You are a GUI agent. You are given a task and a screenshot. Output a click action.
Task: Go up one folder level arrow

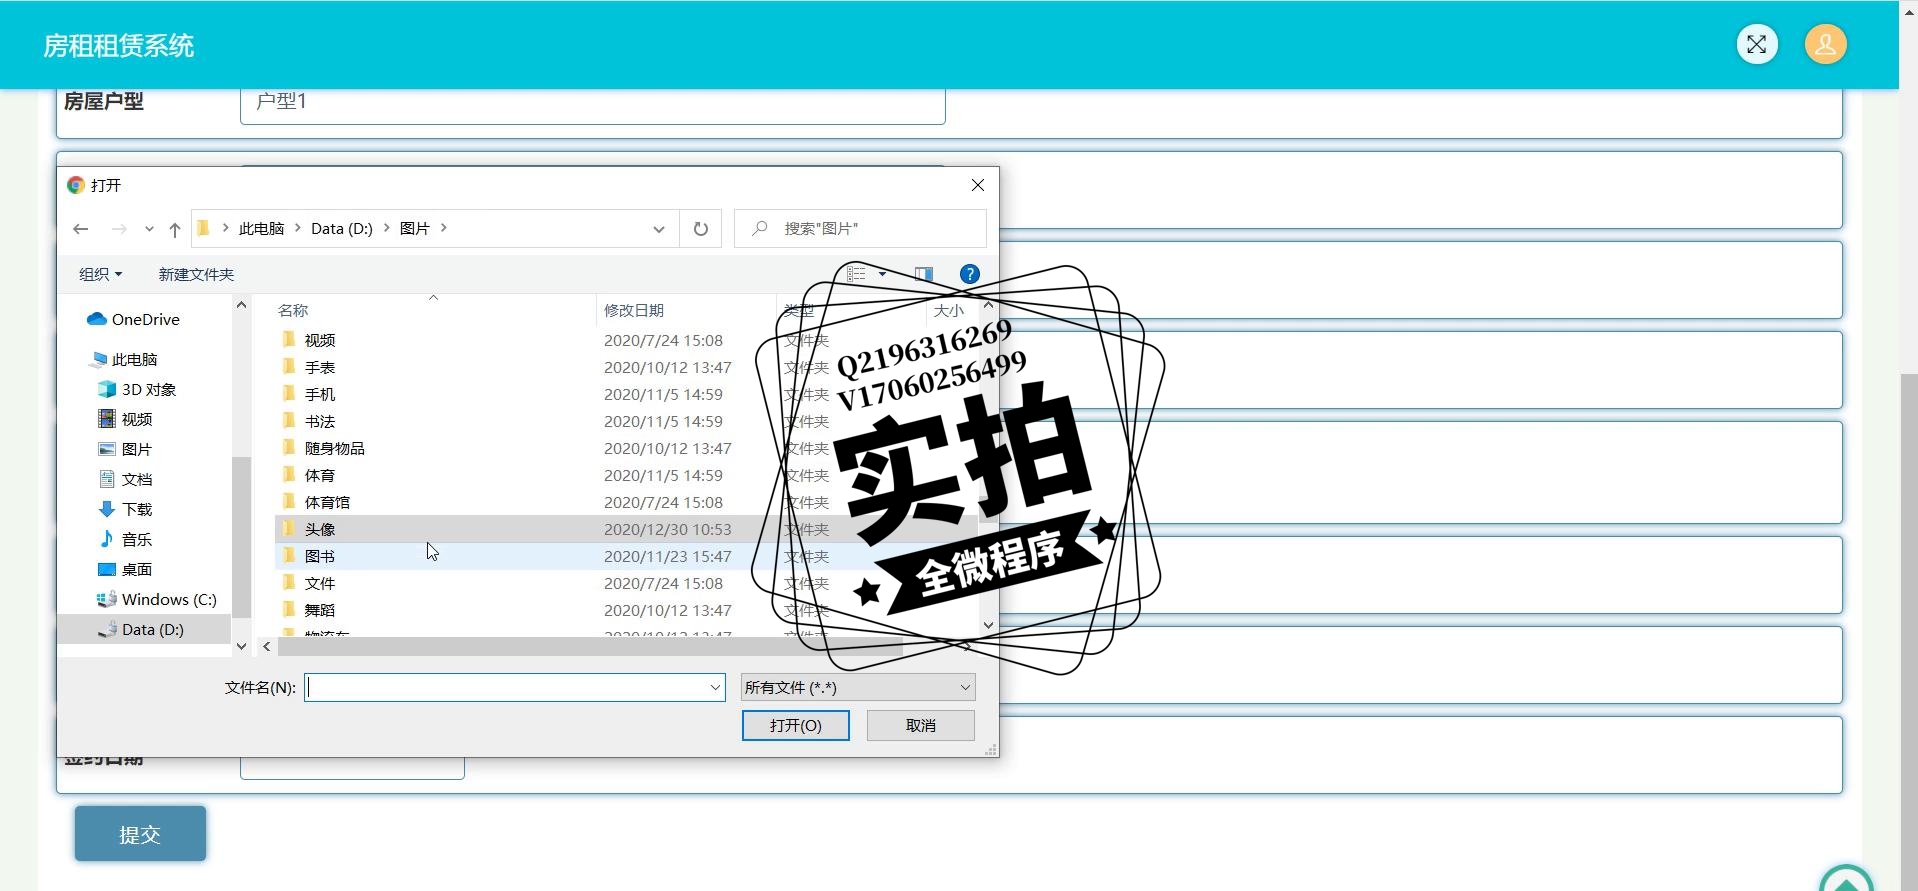[175, 229]
